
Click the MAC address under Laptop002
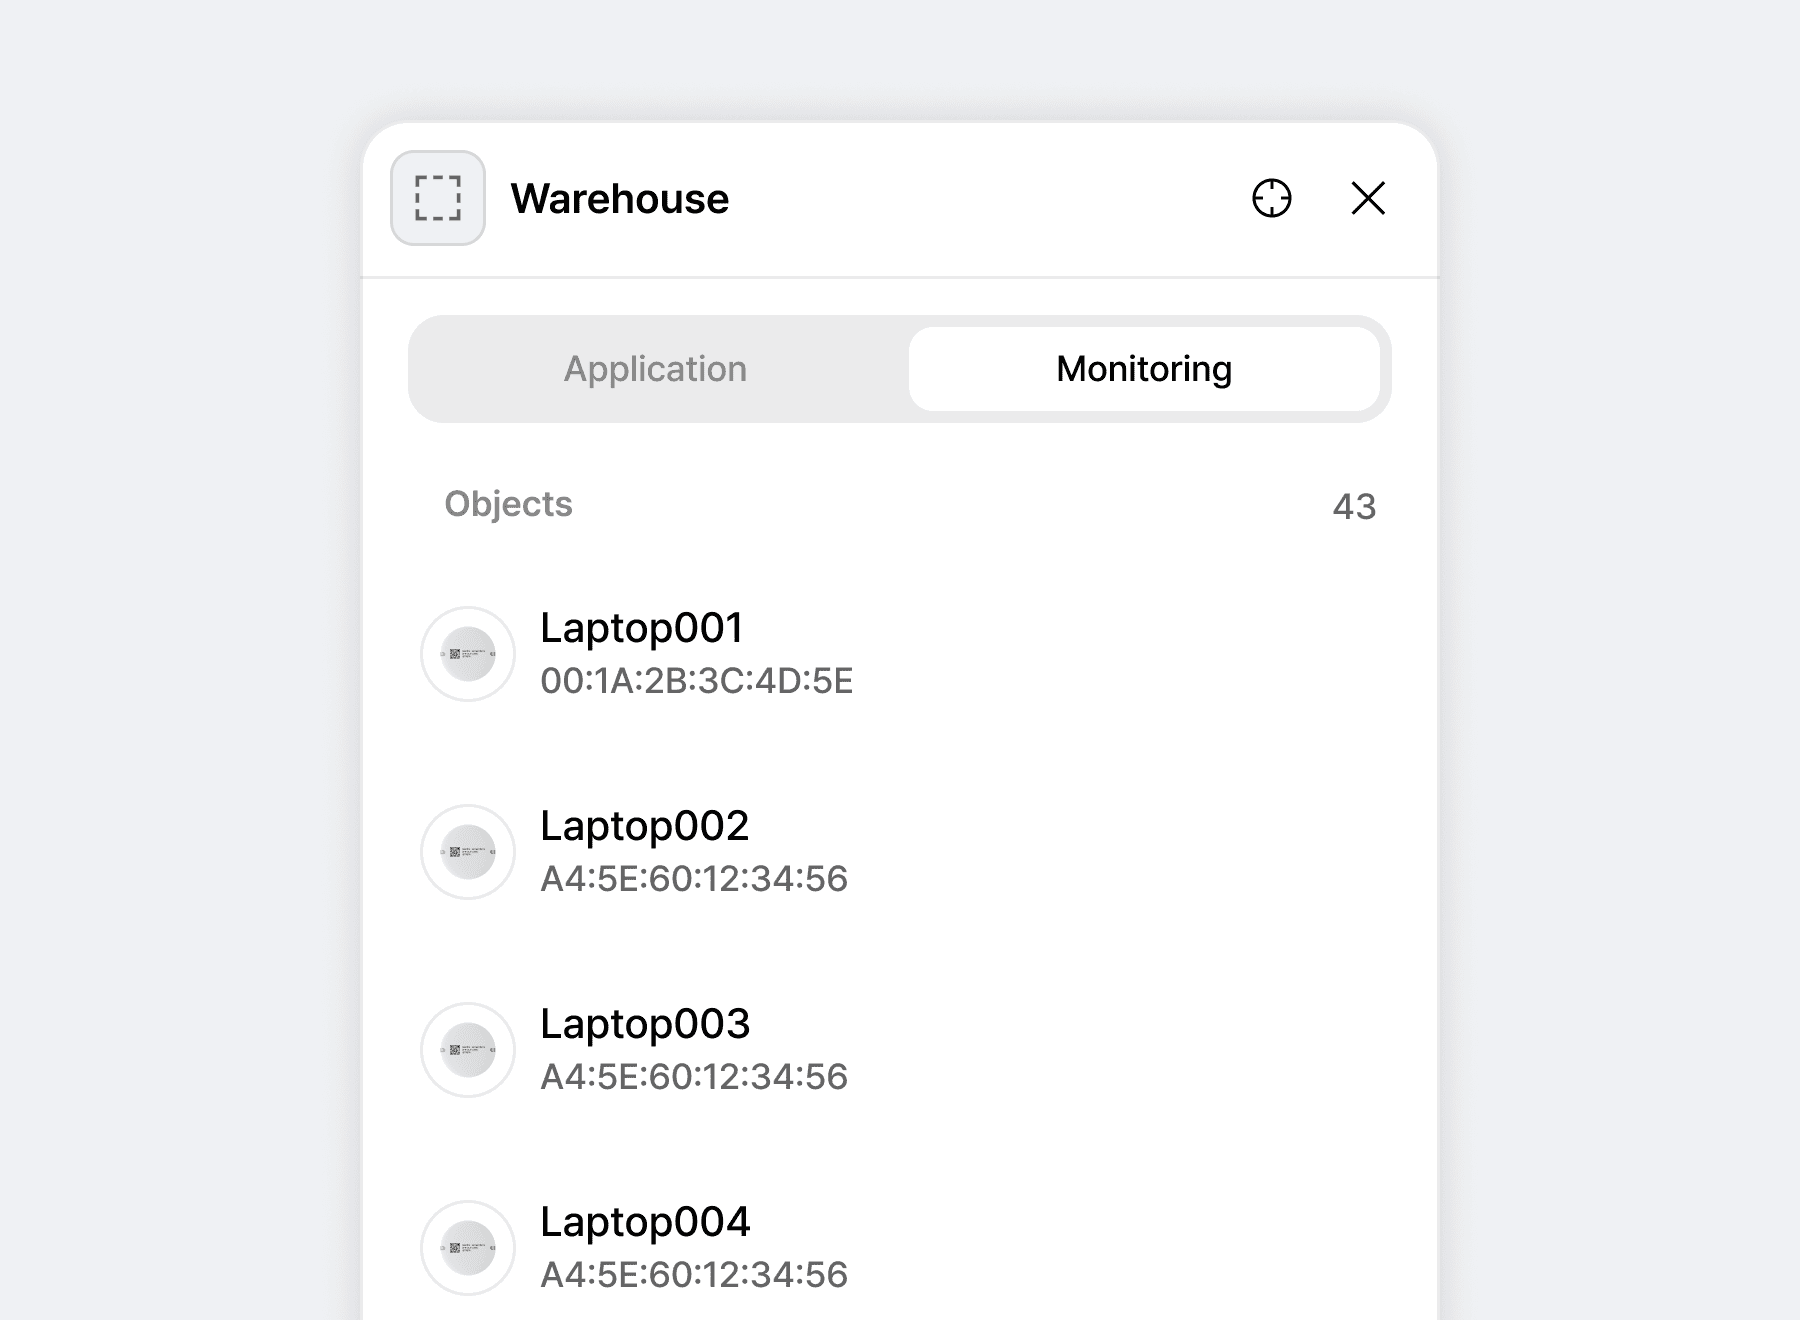pyautogui.click(x=693, y=879)
